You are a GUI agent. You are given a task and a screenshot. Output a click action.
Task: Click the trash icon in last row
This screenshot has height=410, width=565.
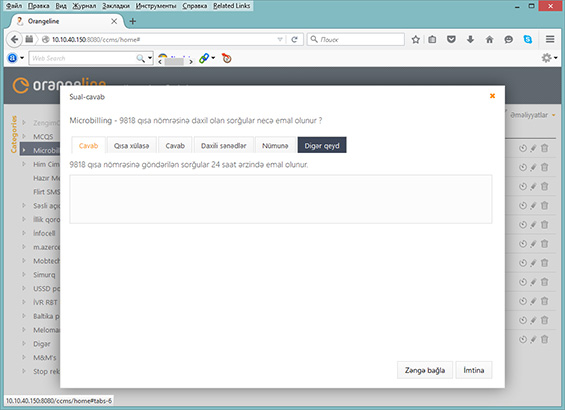(x=544, y=339)
